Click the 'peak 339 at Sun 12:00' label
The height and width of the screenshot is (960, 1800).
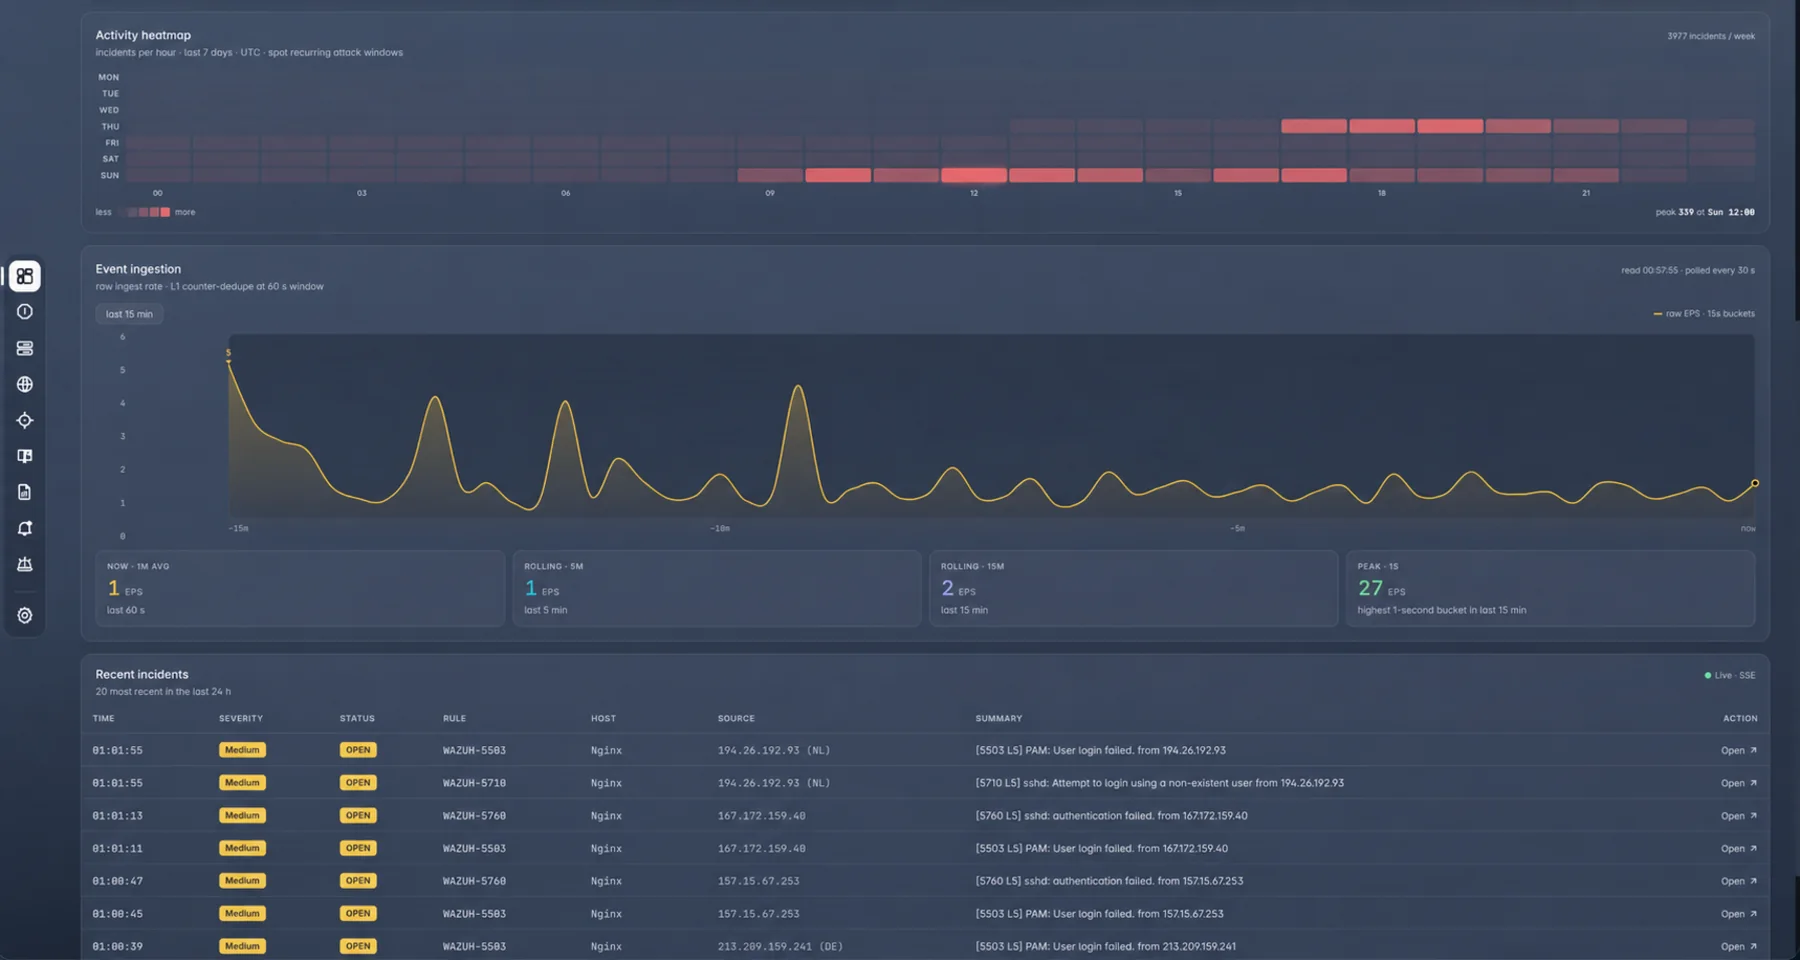coord(1705,212)
